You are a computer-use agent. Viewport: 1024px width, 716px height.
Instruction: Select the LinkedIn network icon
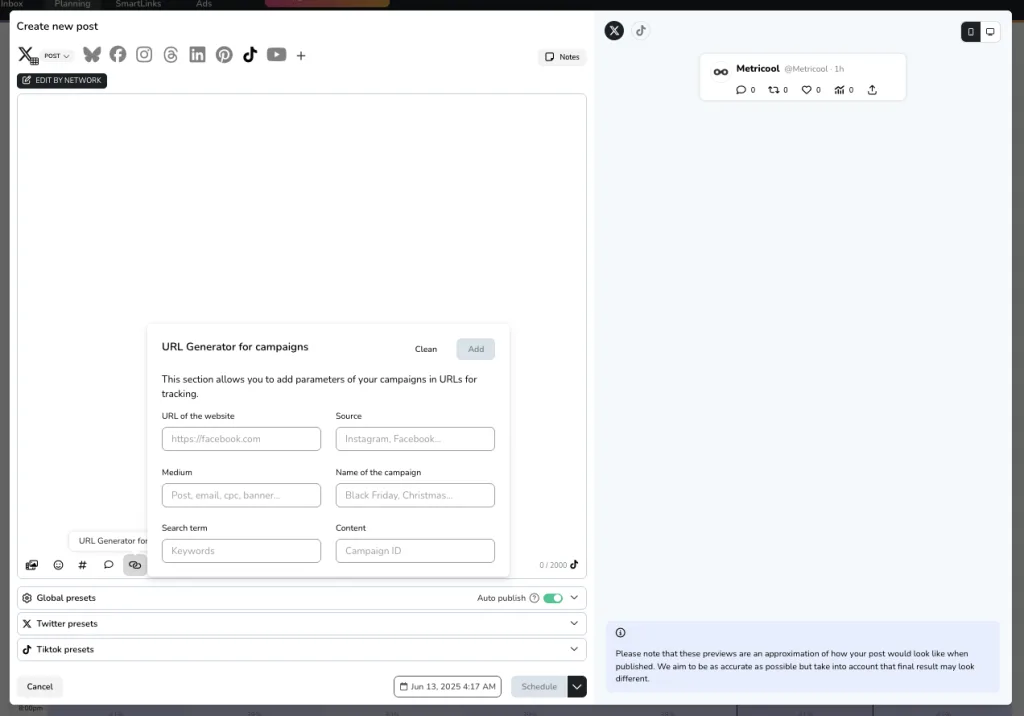[197, 55]
